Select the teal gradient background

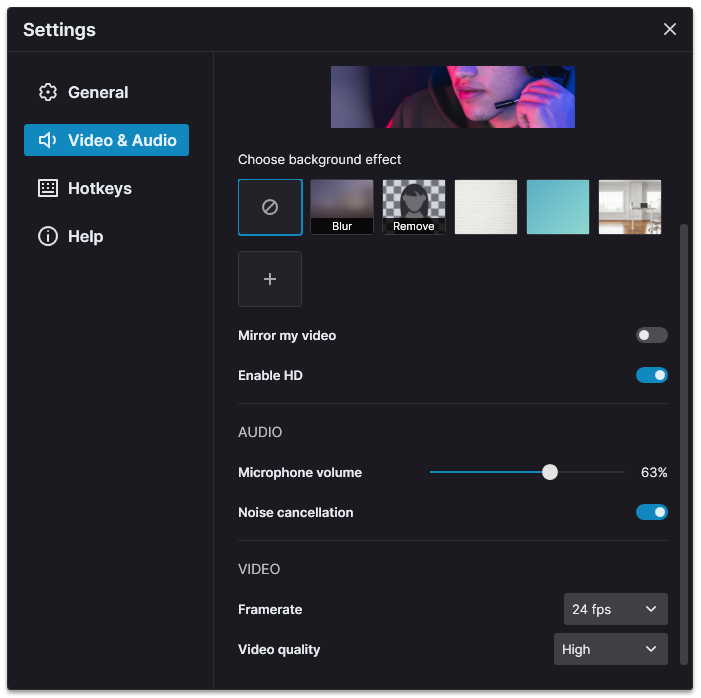click(557, 207)
